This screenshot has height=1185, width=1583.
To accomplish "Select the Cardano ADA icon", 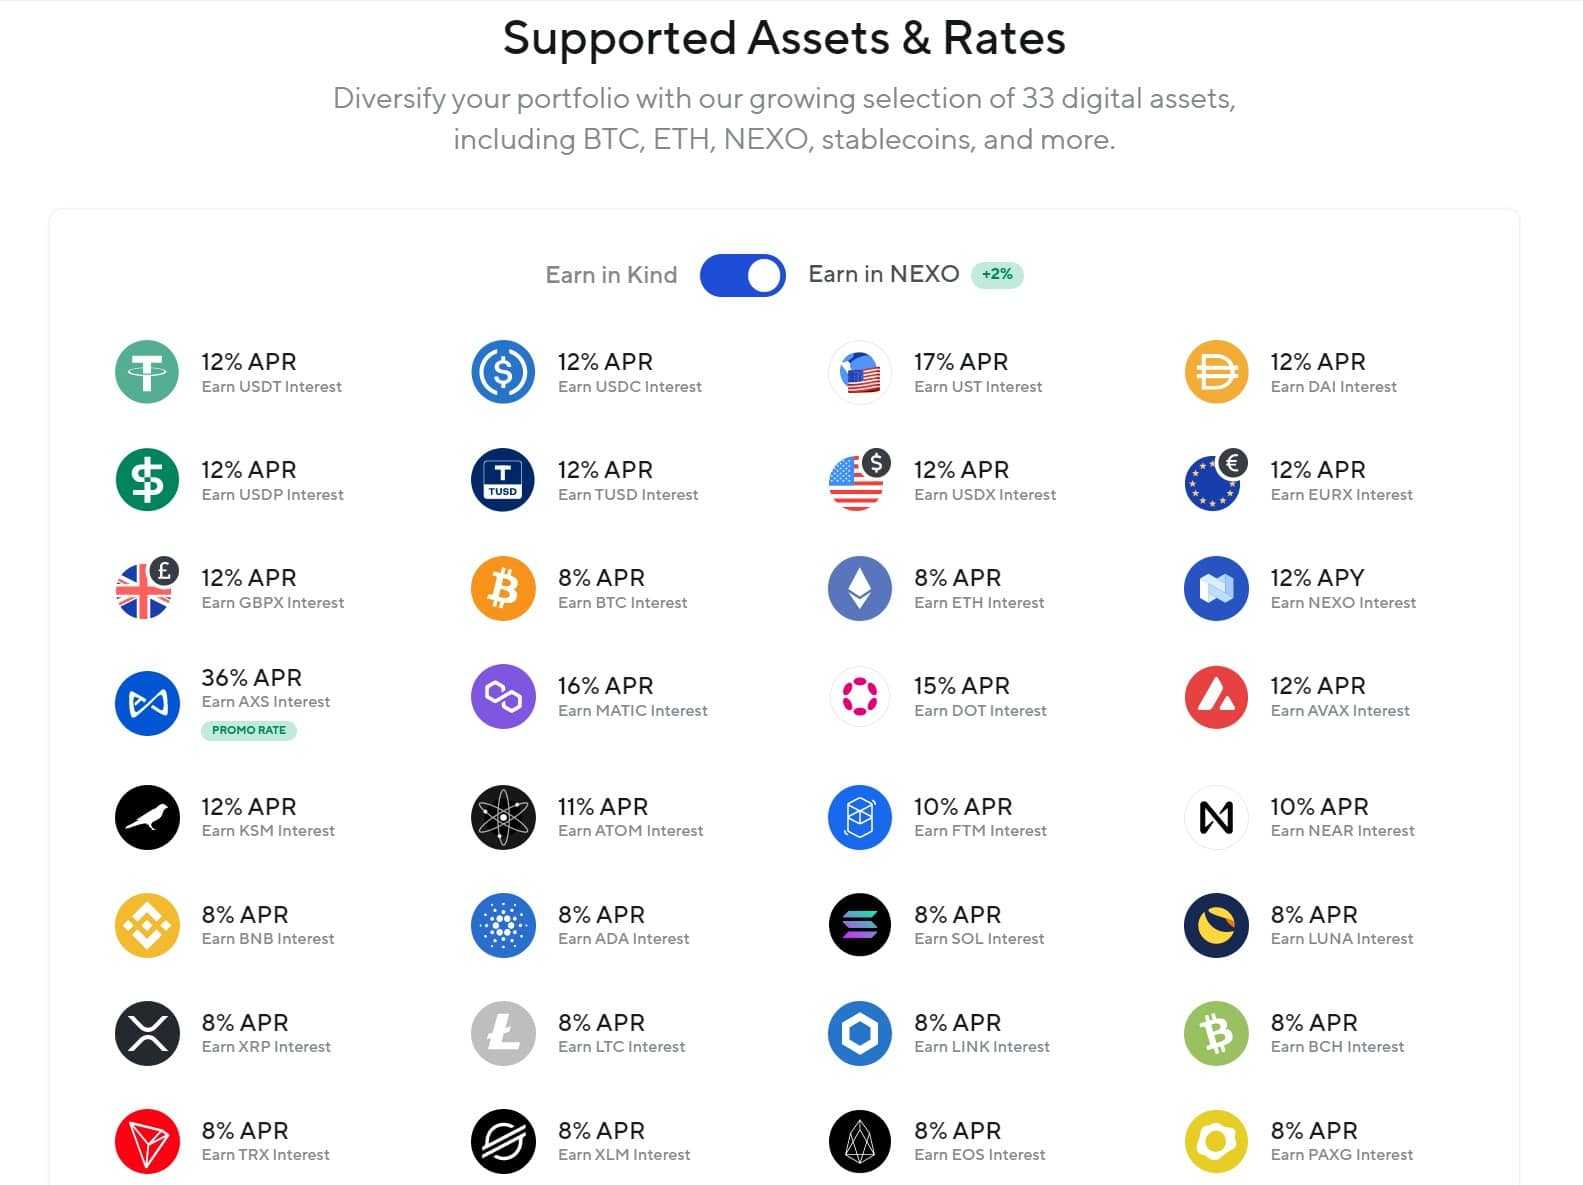I will click(x=503, y=925).
